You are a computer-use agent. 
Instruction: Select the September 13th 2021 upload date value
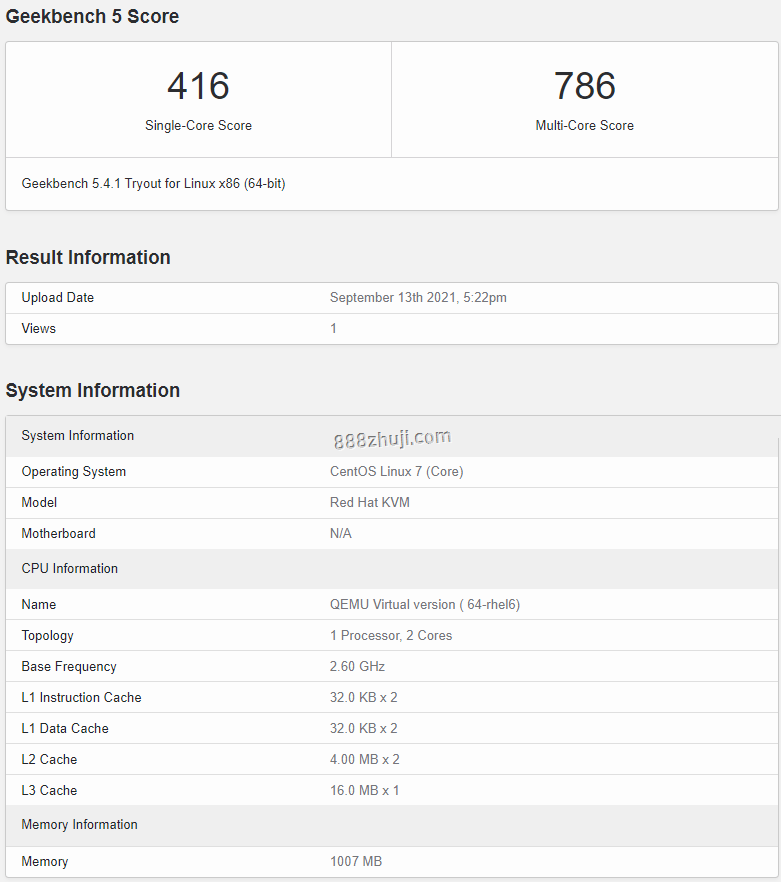(418, 298)
